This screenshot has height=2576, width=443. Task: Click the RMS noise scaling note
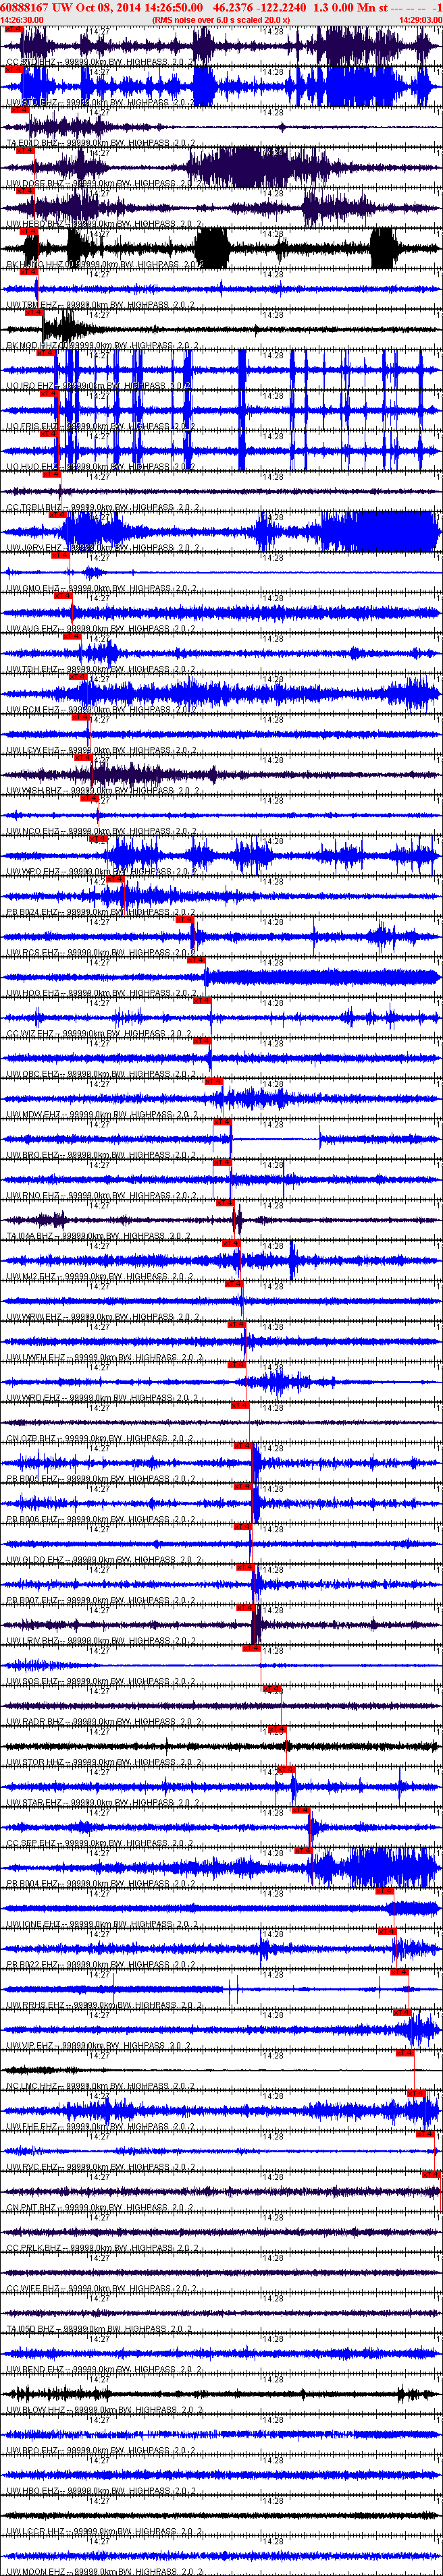point(221,20)
